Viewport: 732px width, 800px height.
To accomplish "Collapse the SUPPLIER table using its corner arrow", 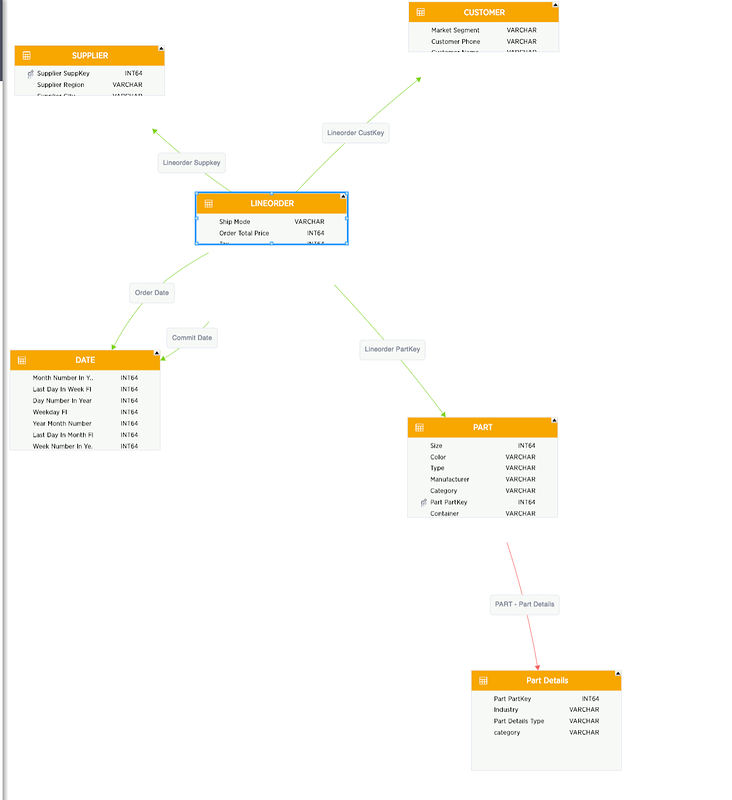I will tap(161, 48).
